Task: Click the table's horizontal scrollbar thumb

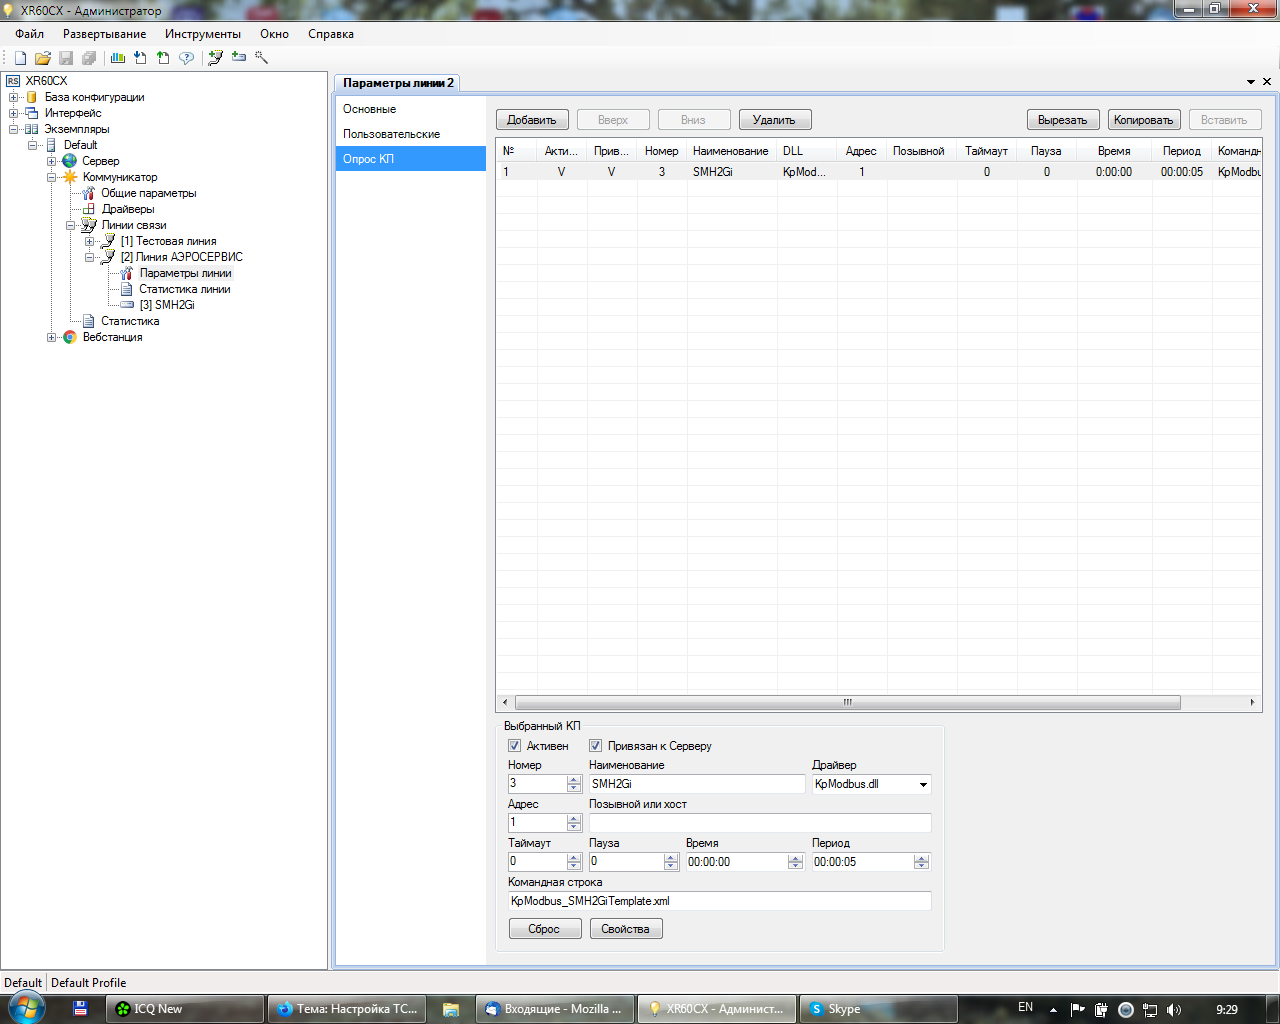Action: click(x=847, y=702)
